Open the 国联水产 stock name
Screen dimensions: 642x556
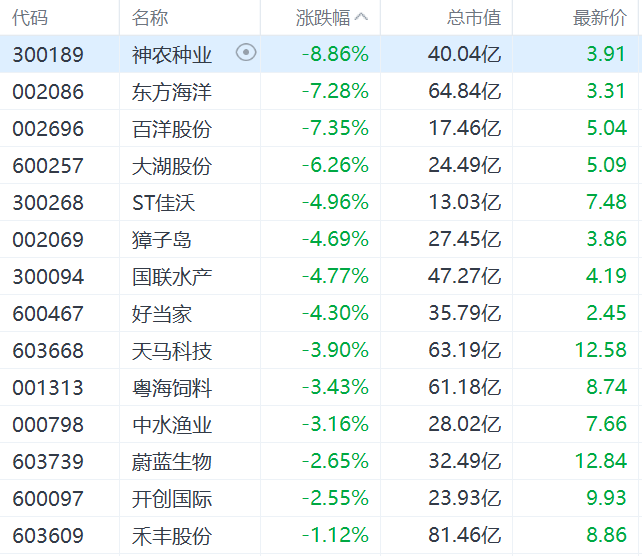172,277
